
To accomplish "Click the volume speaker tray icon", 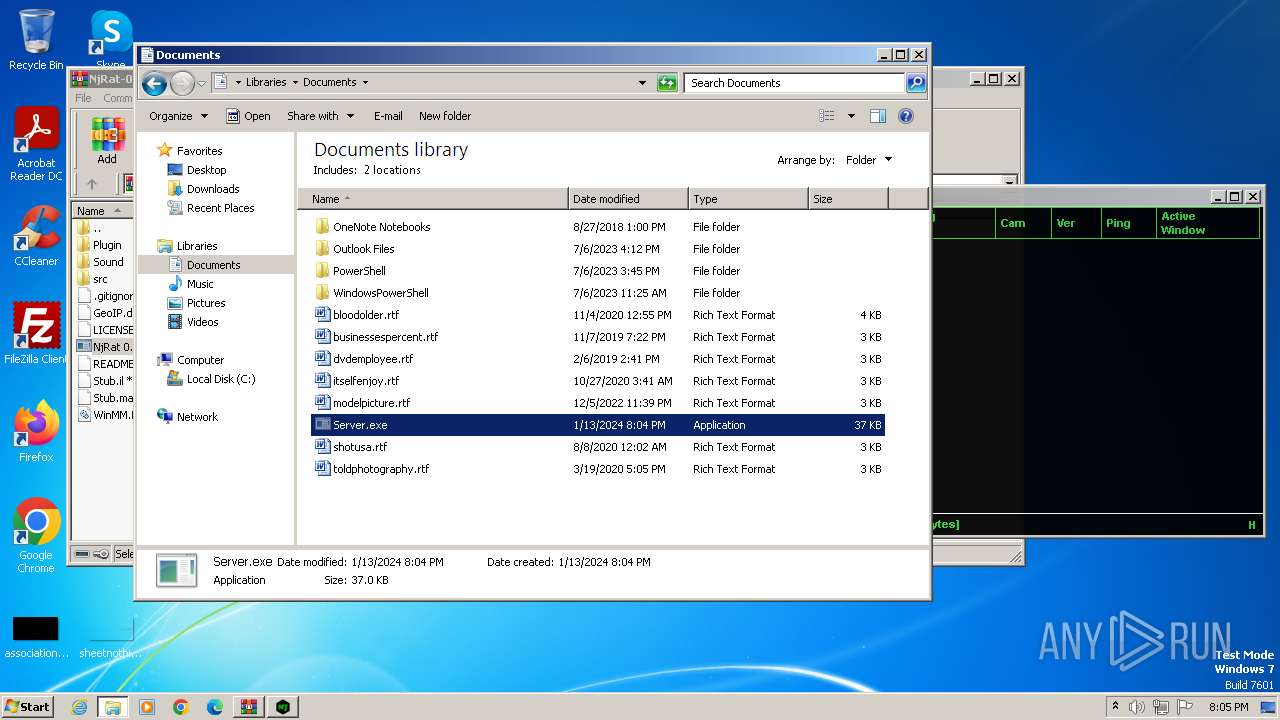I will 1137,707.
